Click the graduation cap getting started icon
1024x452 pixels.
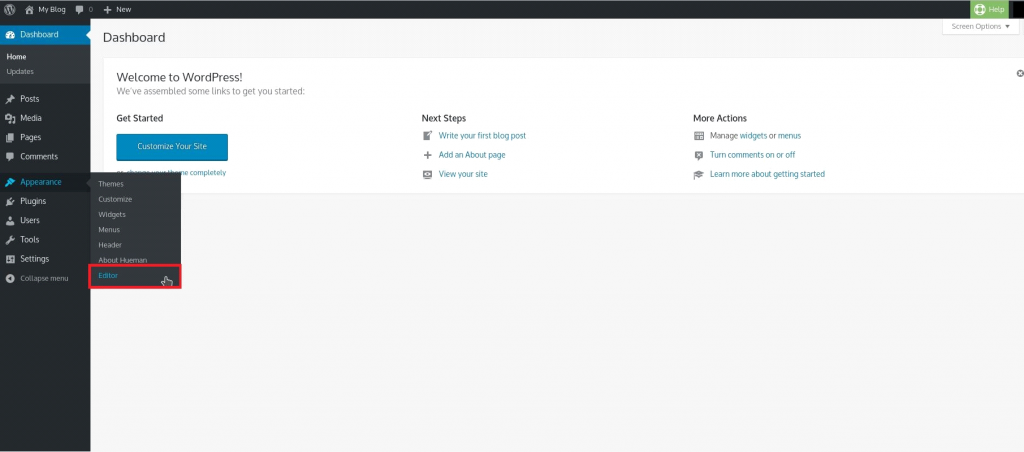(x=699, y=174)
